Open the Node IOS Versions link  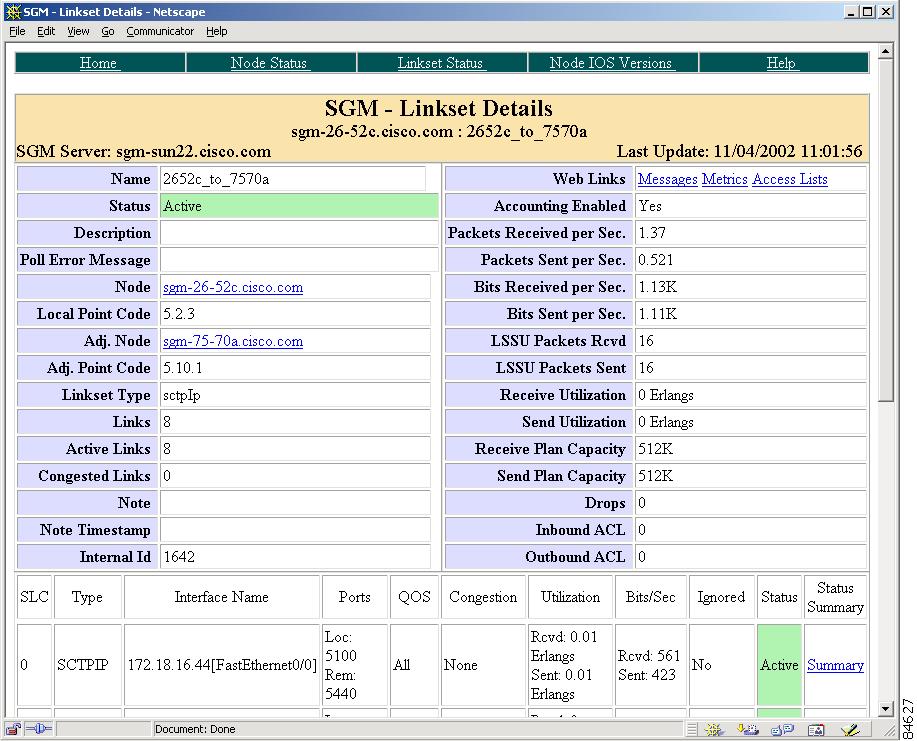[x=611, y=63]
